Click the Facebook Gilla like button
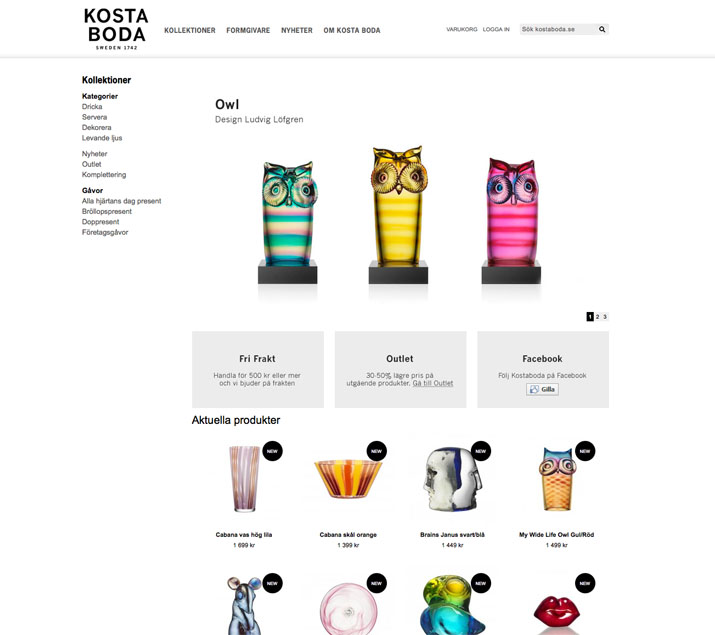Screen dimensions: 715x635 tap(542, 389)
